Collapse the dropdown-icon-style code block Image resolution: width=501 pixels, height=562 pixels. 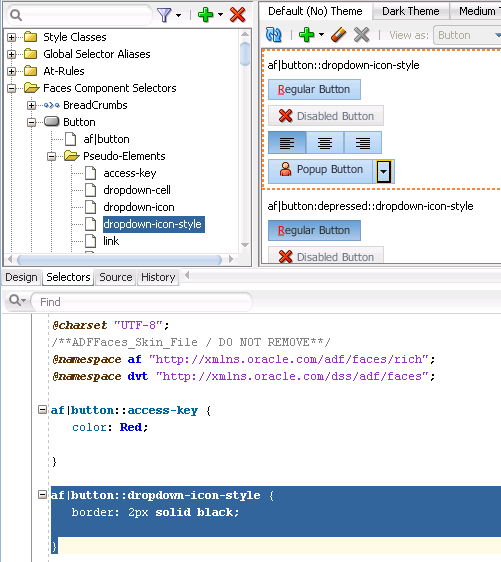click(42, 495)
